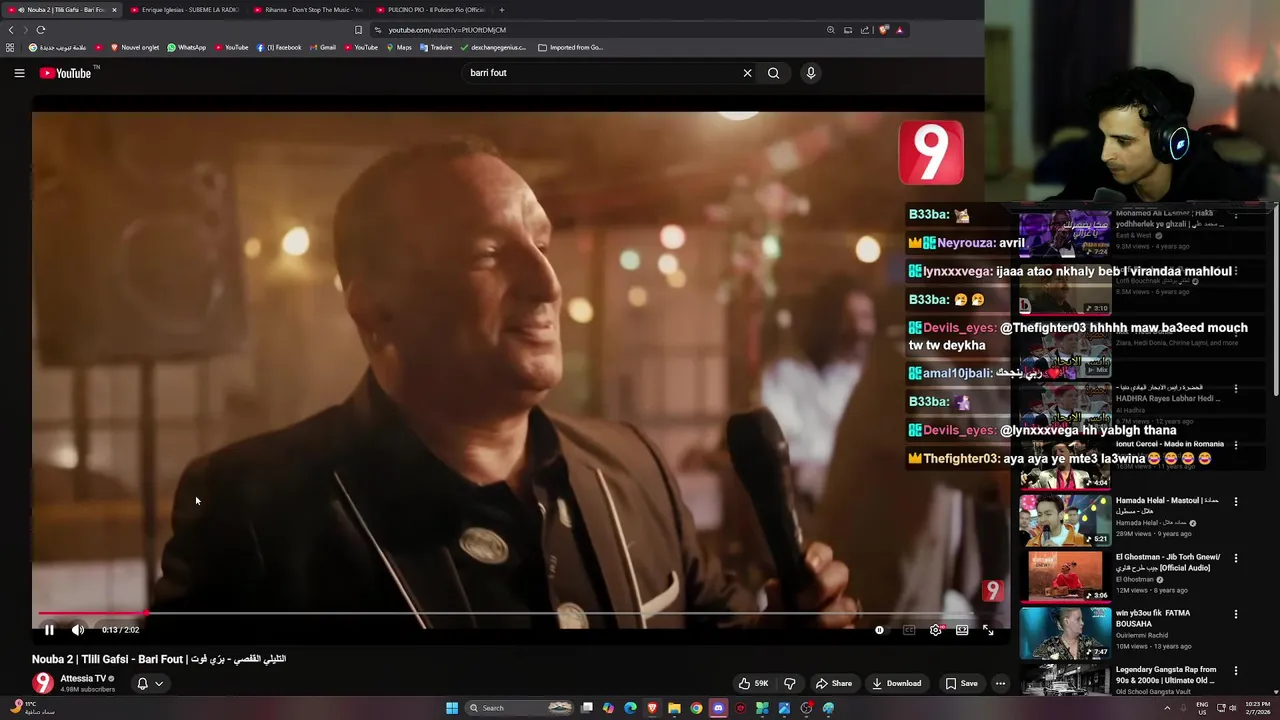Image resolution: width=1280 pixels, height=720 pixels.
Task: Open the browser zoom icon
Action: click(830, 30)
